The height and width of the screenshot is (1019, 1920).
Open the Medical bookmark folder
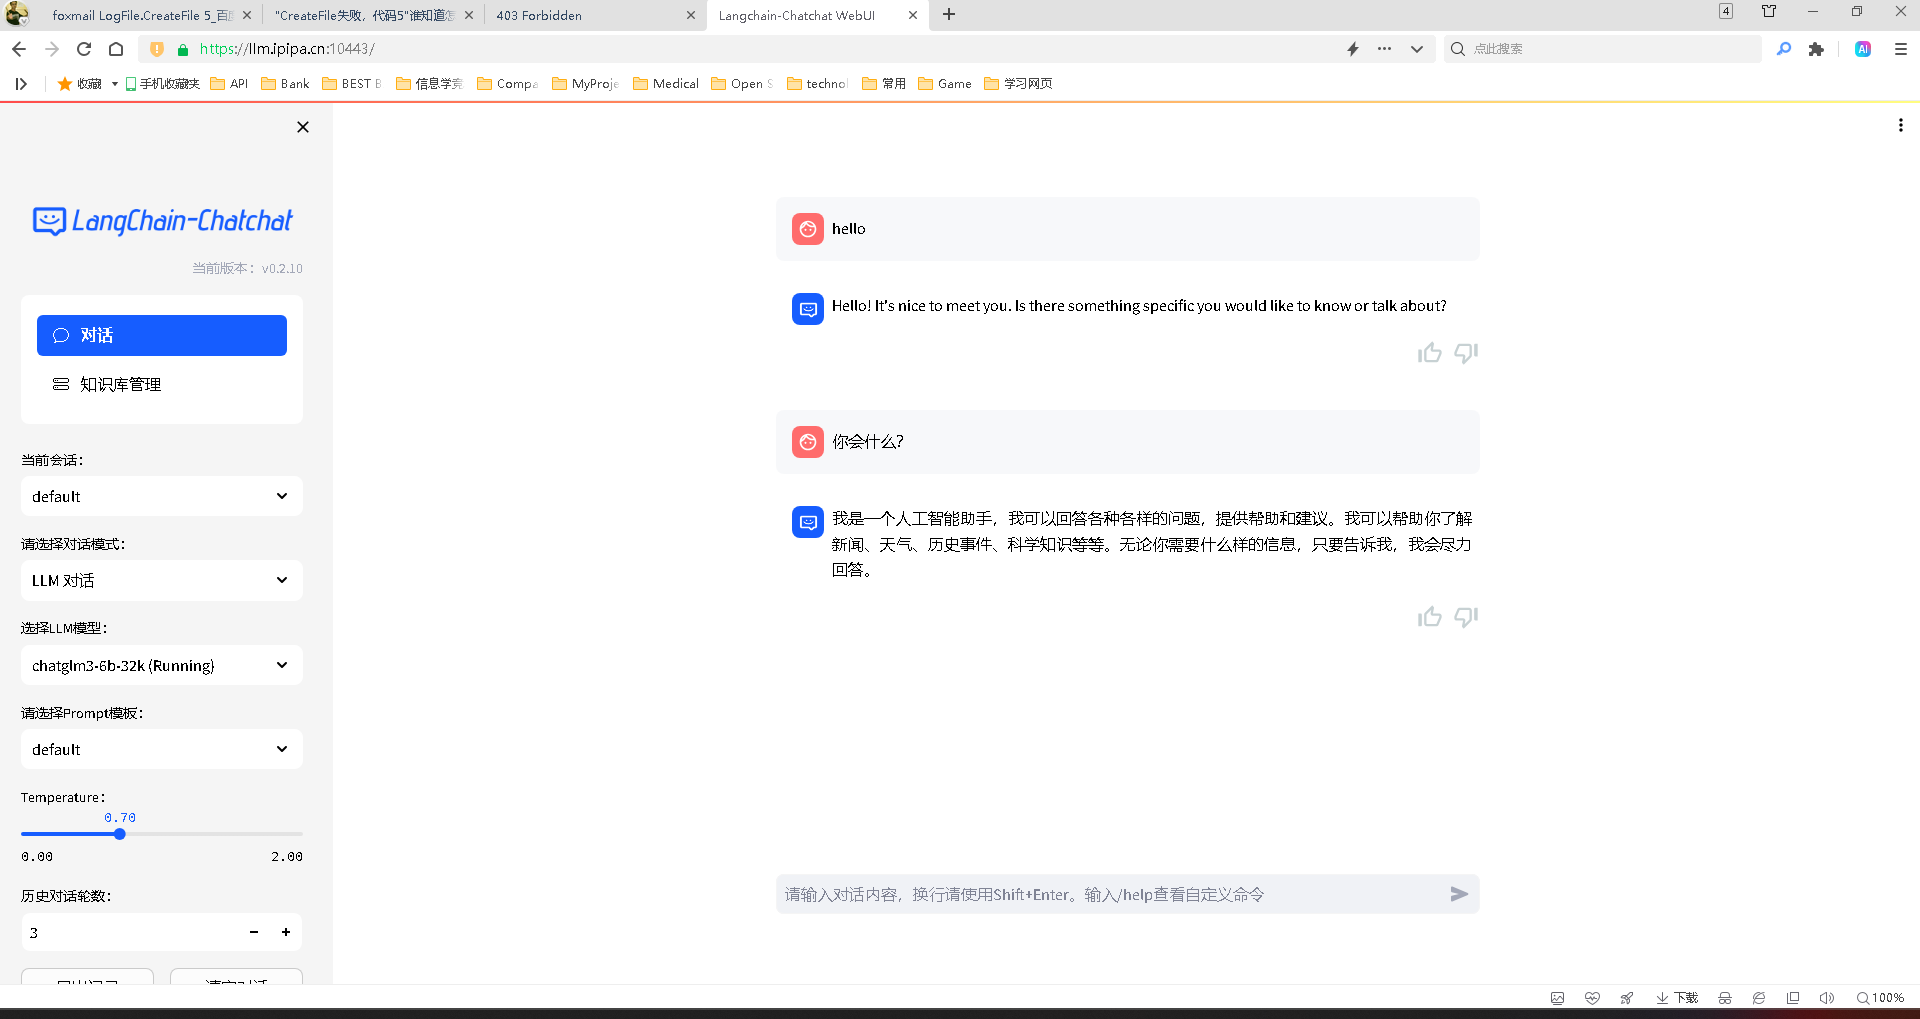[666, 84]
